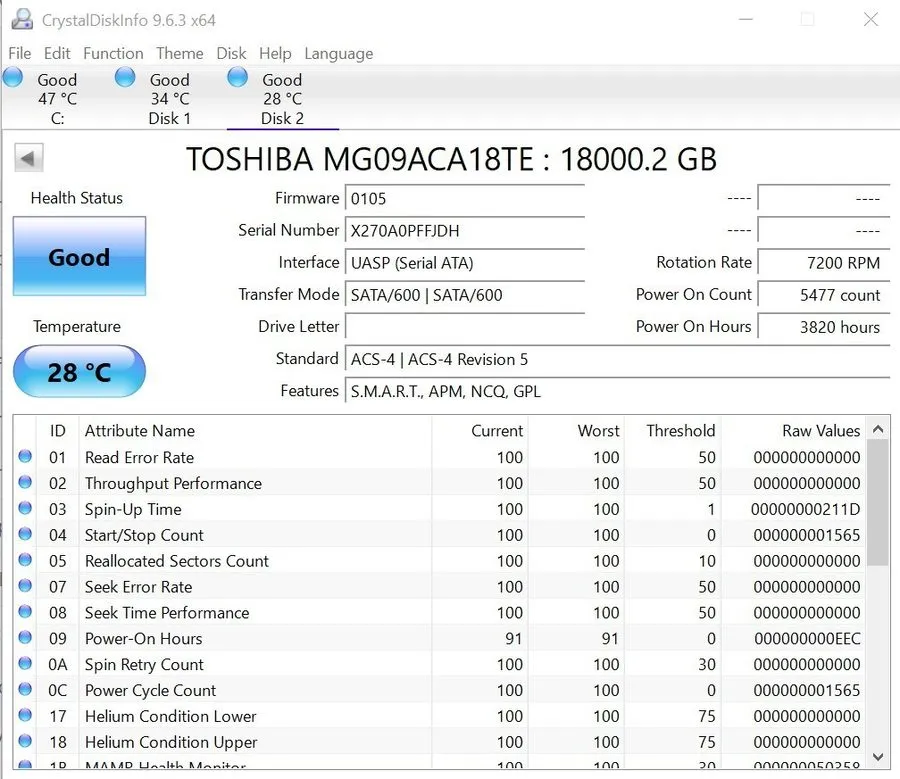Open the Disk menu
Image resolution: width=900 pixels, height=779 pixels.
[231, 53]
